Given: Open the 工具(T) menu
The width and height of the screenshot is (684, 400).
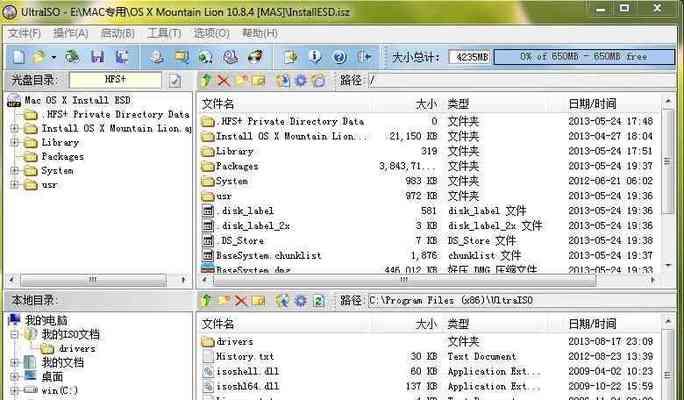Looking at the screenshot, I should [164, 33].
